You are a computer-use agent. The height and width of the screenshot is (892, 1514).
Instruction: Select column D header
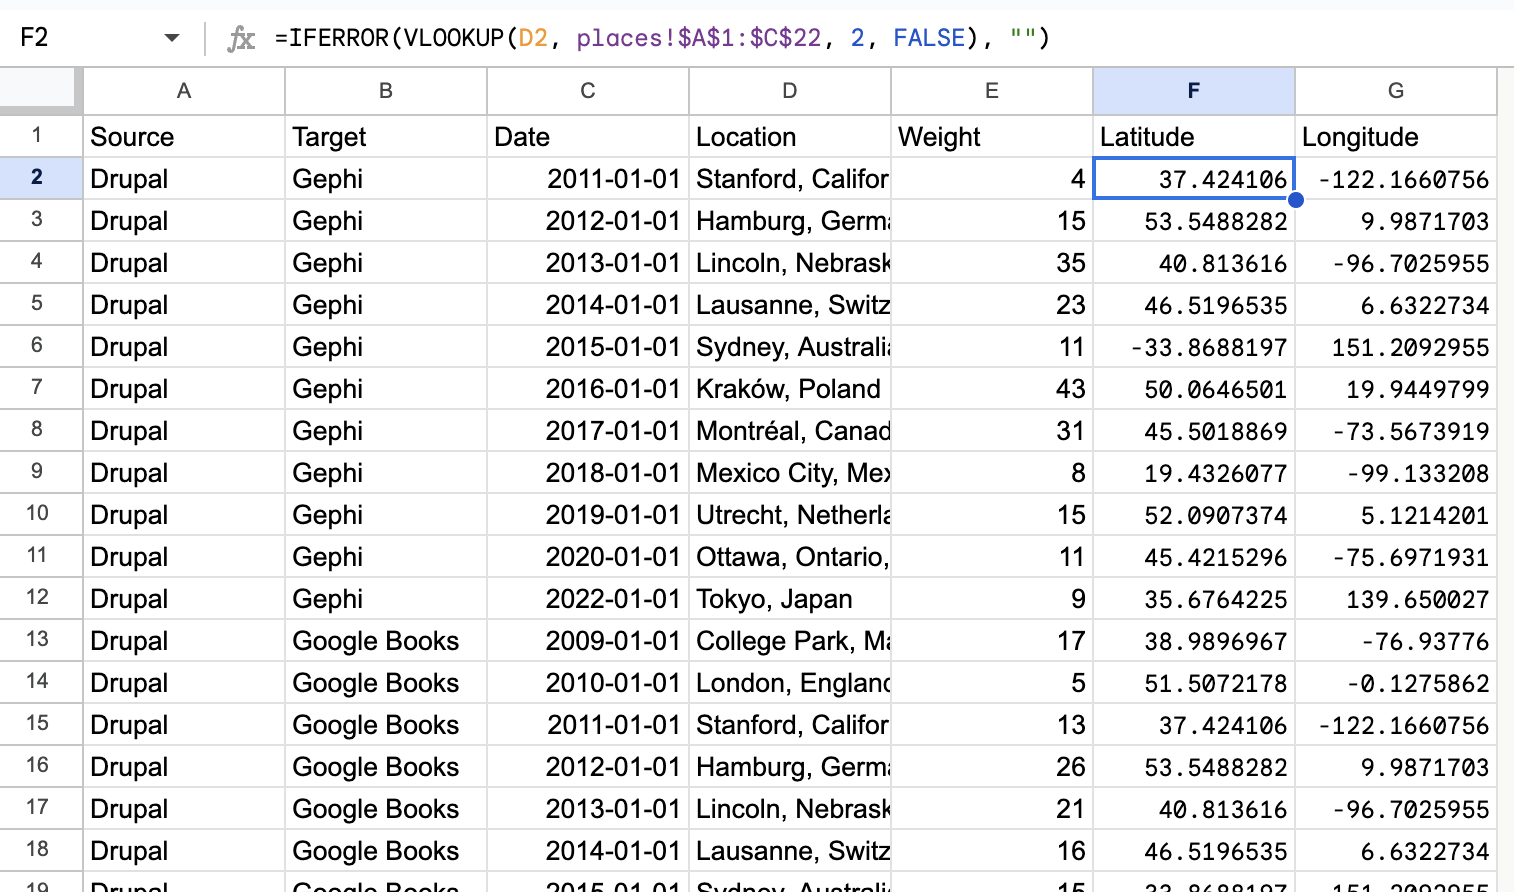point(789,91)
